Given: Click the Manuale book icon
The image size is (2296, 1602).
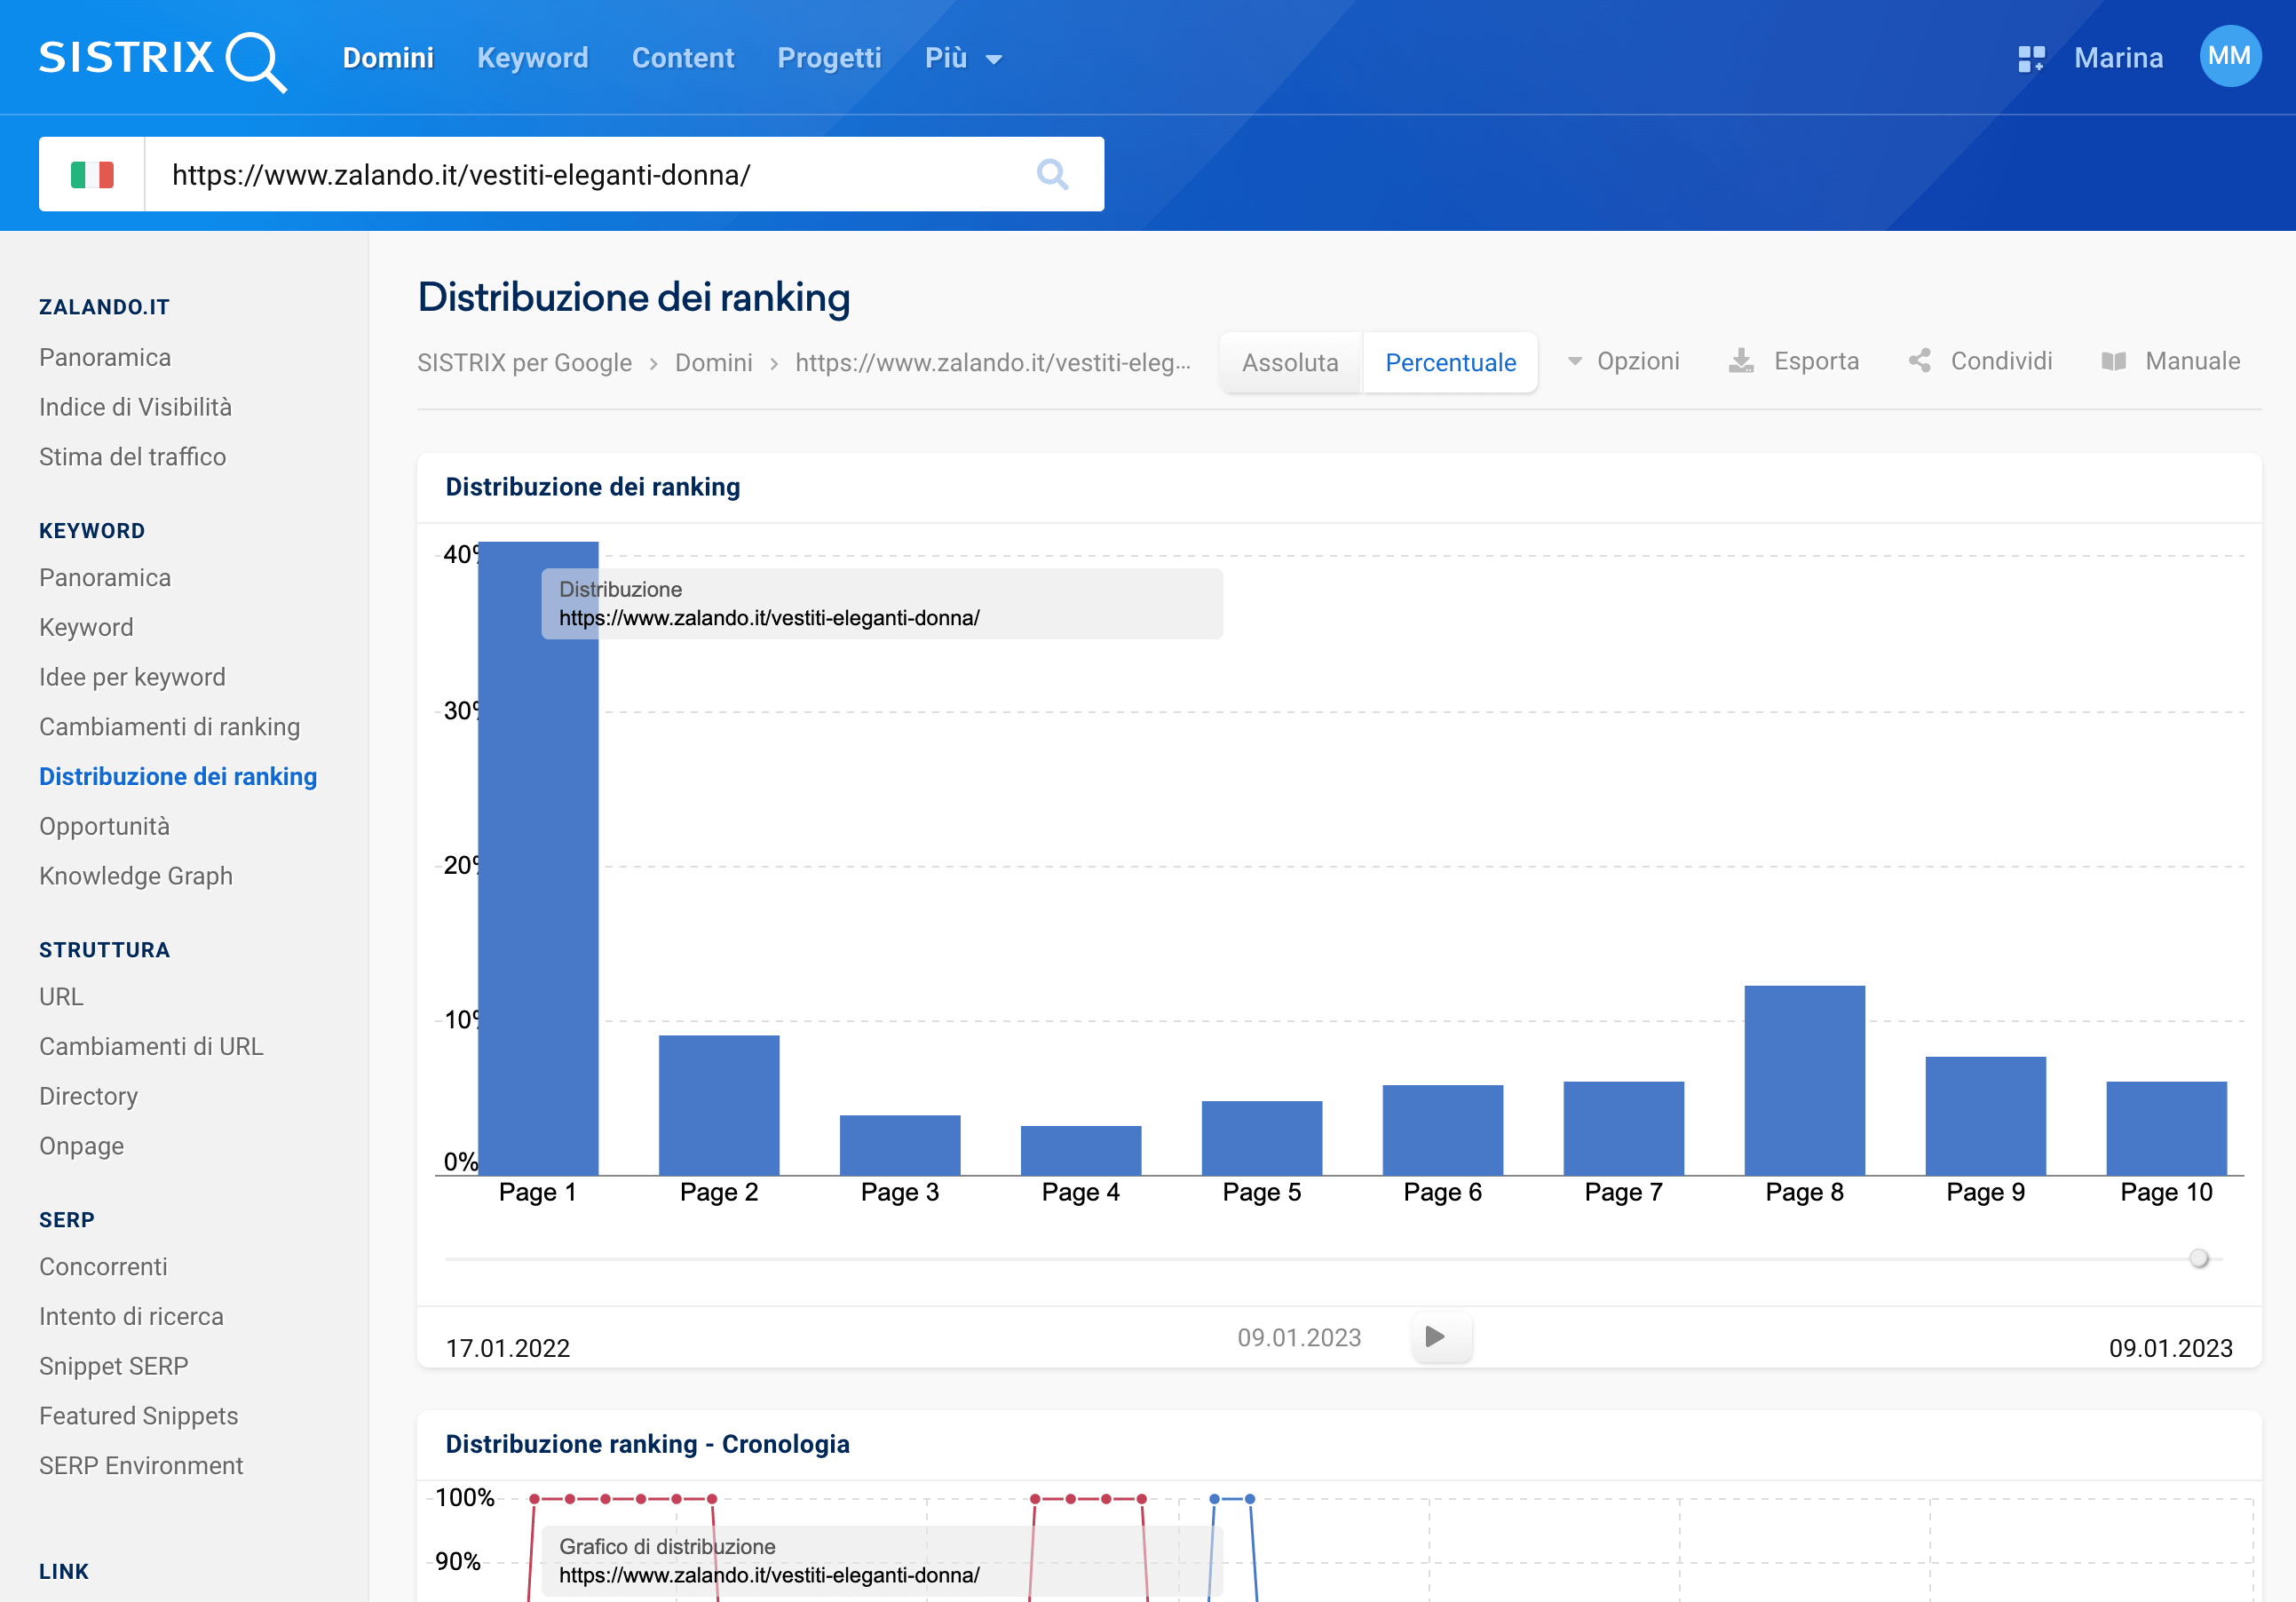Looking at the screenshot, I should pyautogui.click(x=2110, y=361).
